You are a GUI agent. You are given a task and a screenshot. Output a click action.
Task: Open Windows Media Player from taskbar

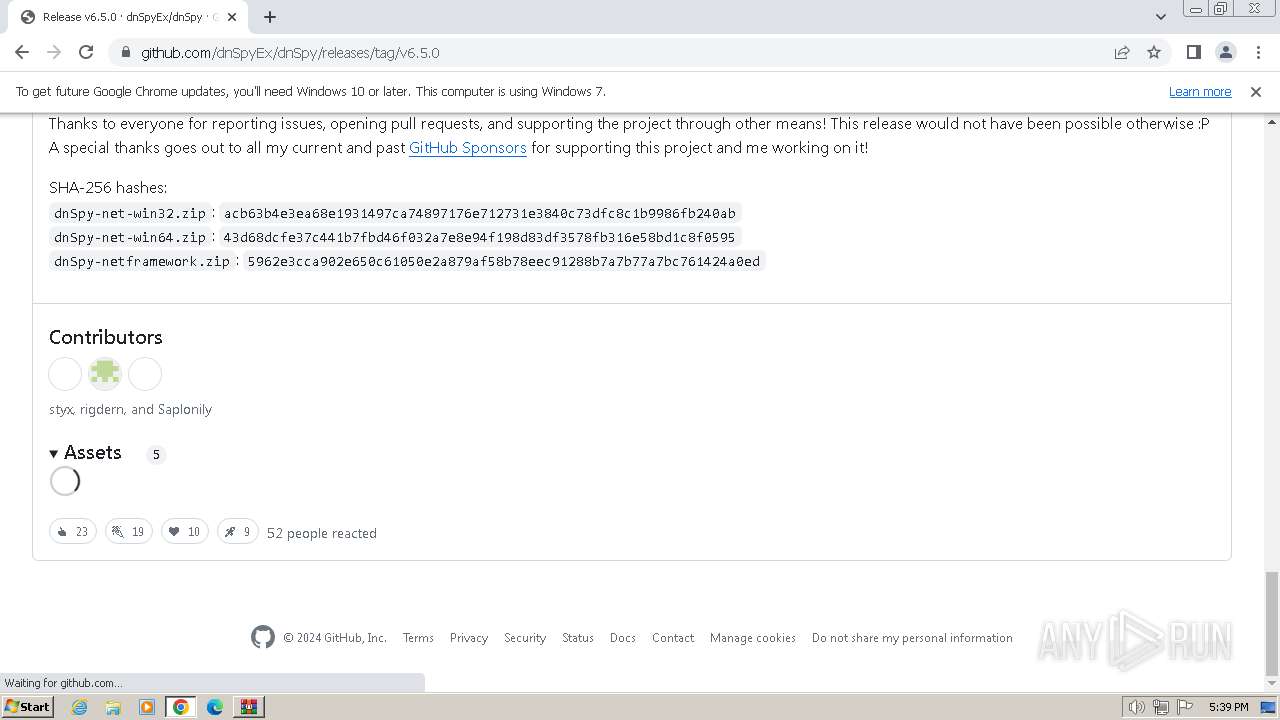tap(147, 707)
